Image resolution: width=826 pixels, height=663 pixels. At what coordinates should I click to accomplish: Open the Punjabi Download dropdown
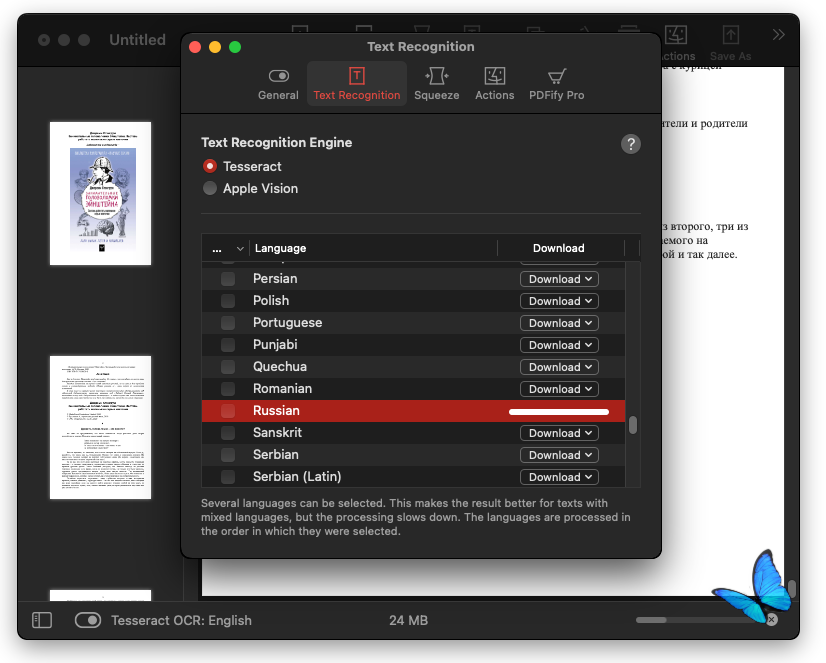coord(559,345)
